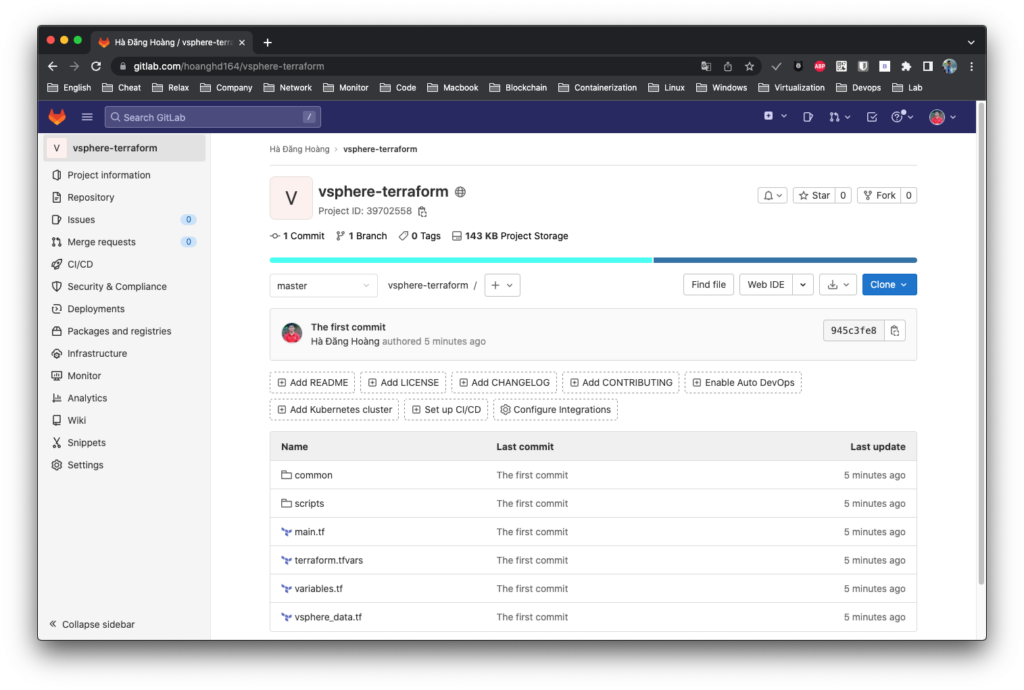Click the Web IDE button
Viewport: 1024px width, 690px height.
tap(765, 285)
